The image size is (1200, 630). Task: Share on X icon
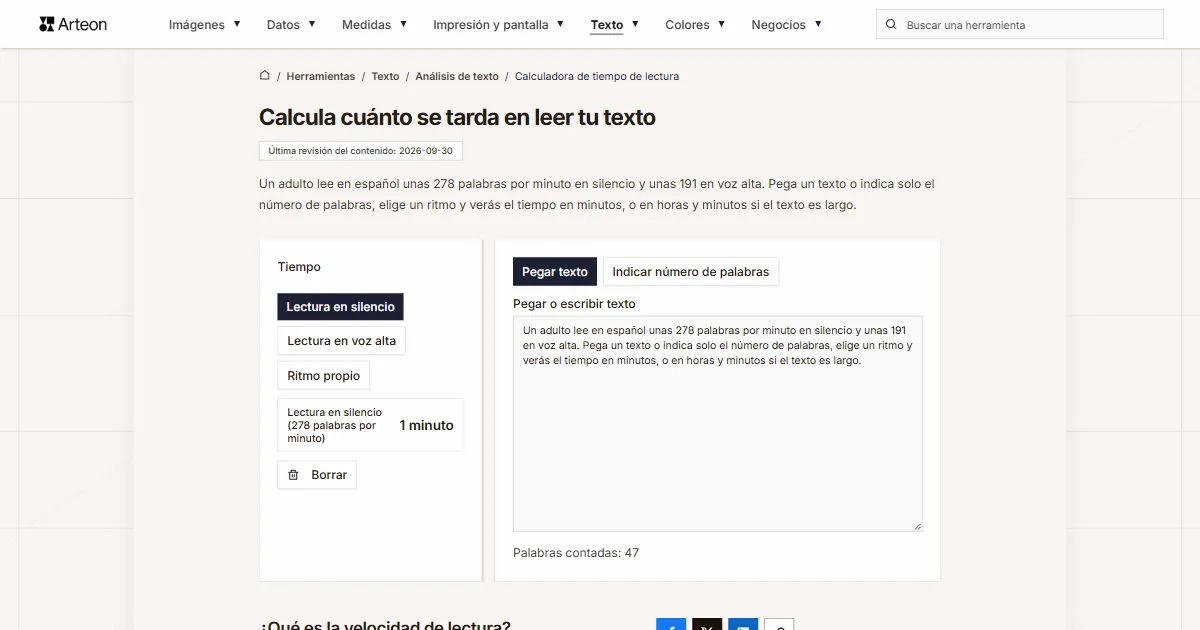click(x=707, y=625)
